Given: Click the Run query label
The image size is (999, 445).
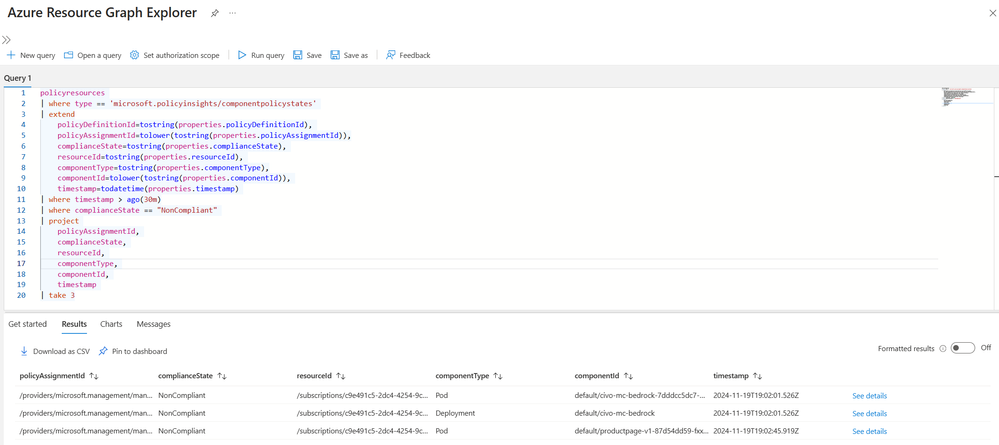Looking at the screenshot, I should click(x=268, y=55).
